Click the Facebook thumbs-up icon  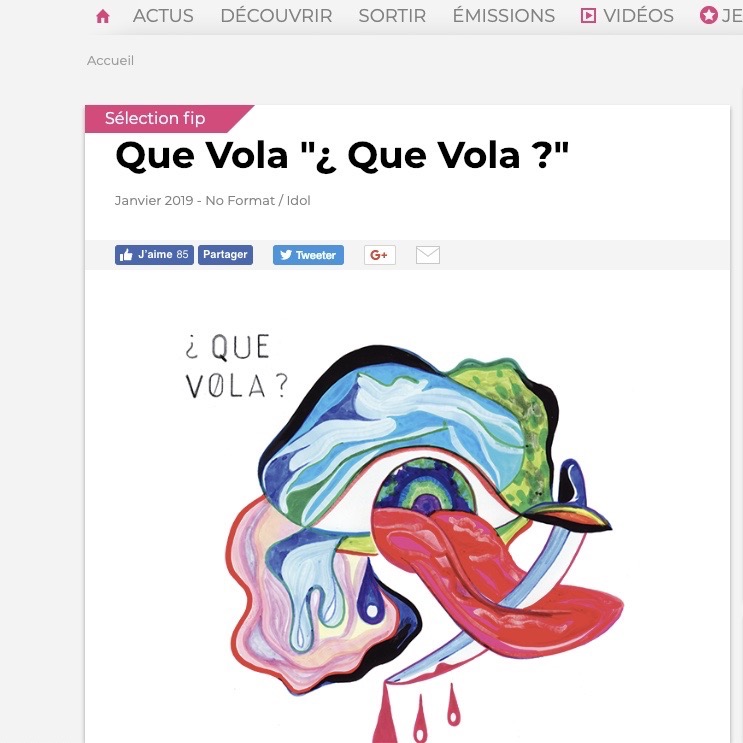pos(126,255)
